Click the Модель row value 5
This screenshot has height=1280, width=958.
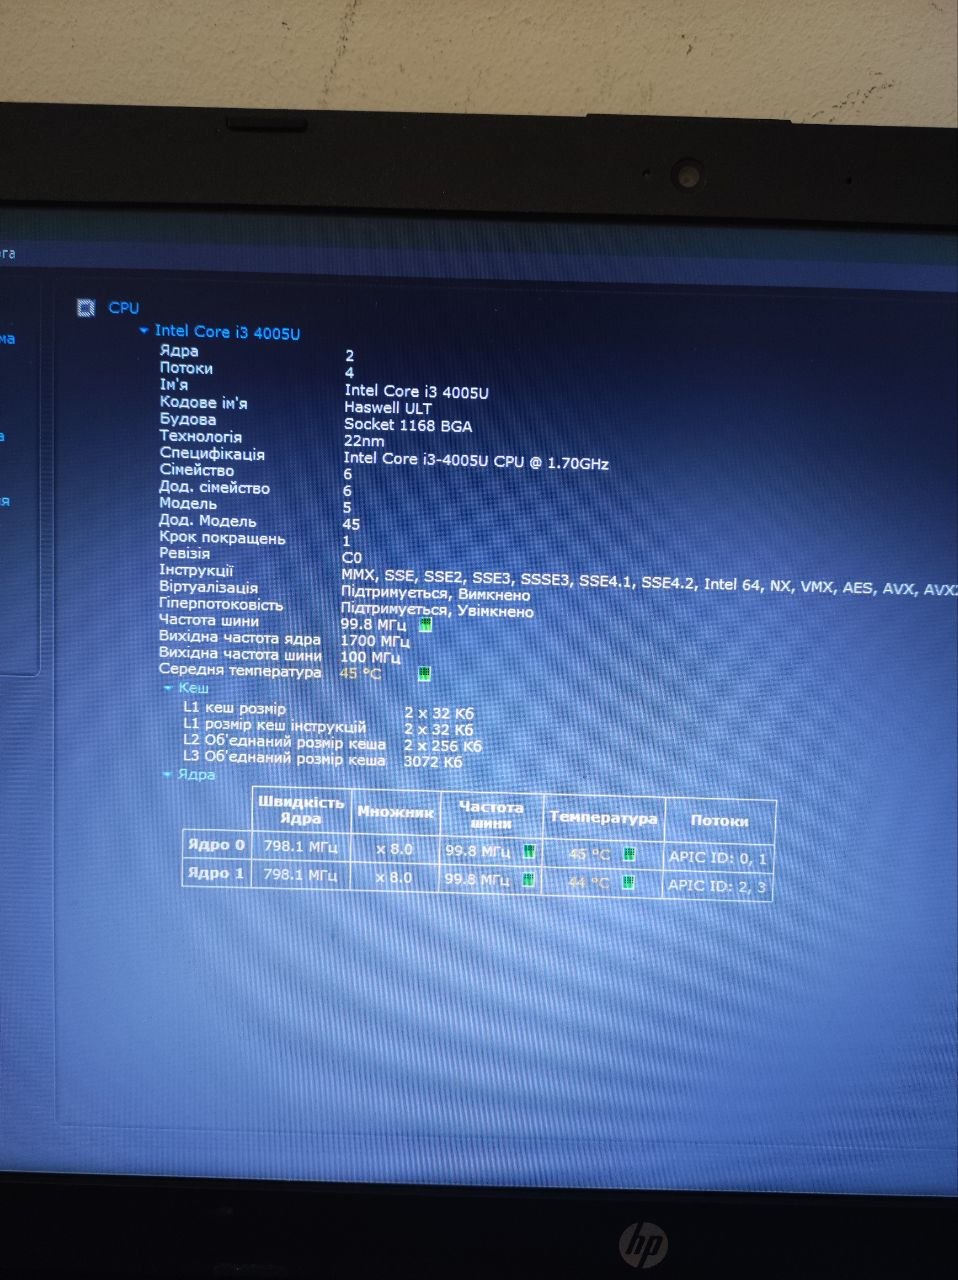pos(347,507)
